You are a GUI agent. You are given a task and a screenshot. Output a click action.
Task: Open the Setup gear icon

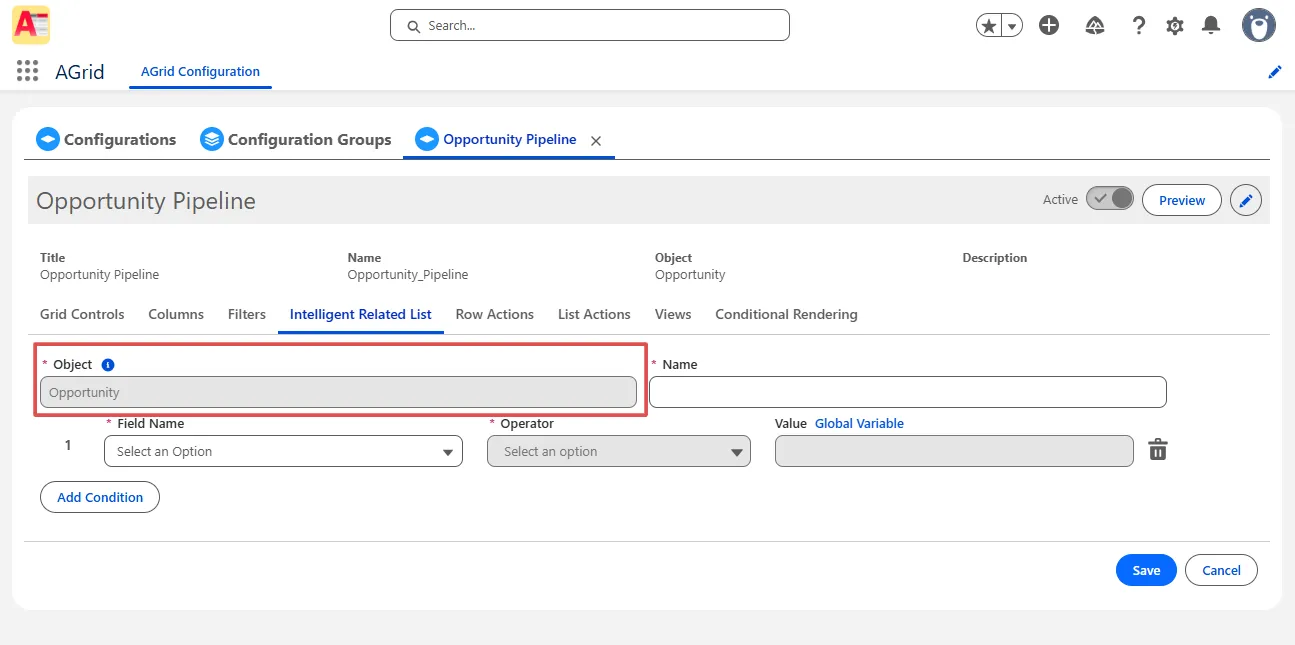[1175, 26]
